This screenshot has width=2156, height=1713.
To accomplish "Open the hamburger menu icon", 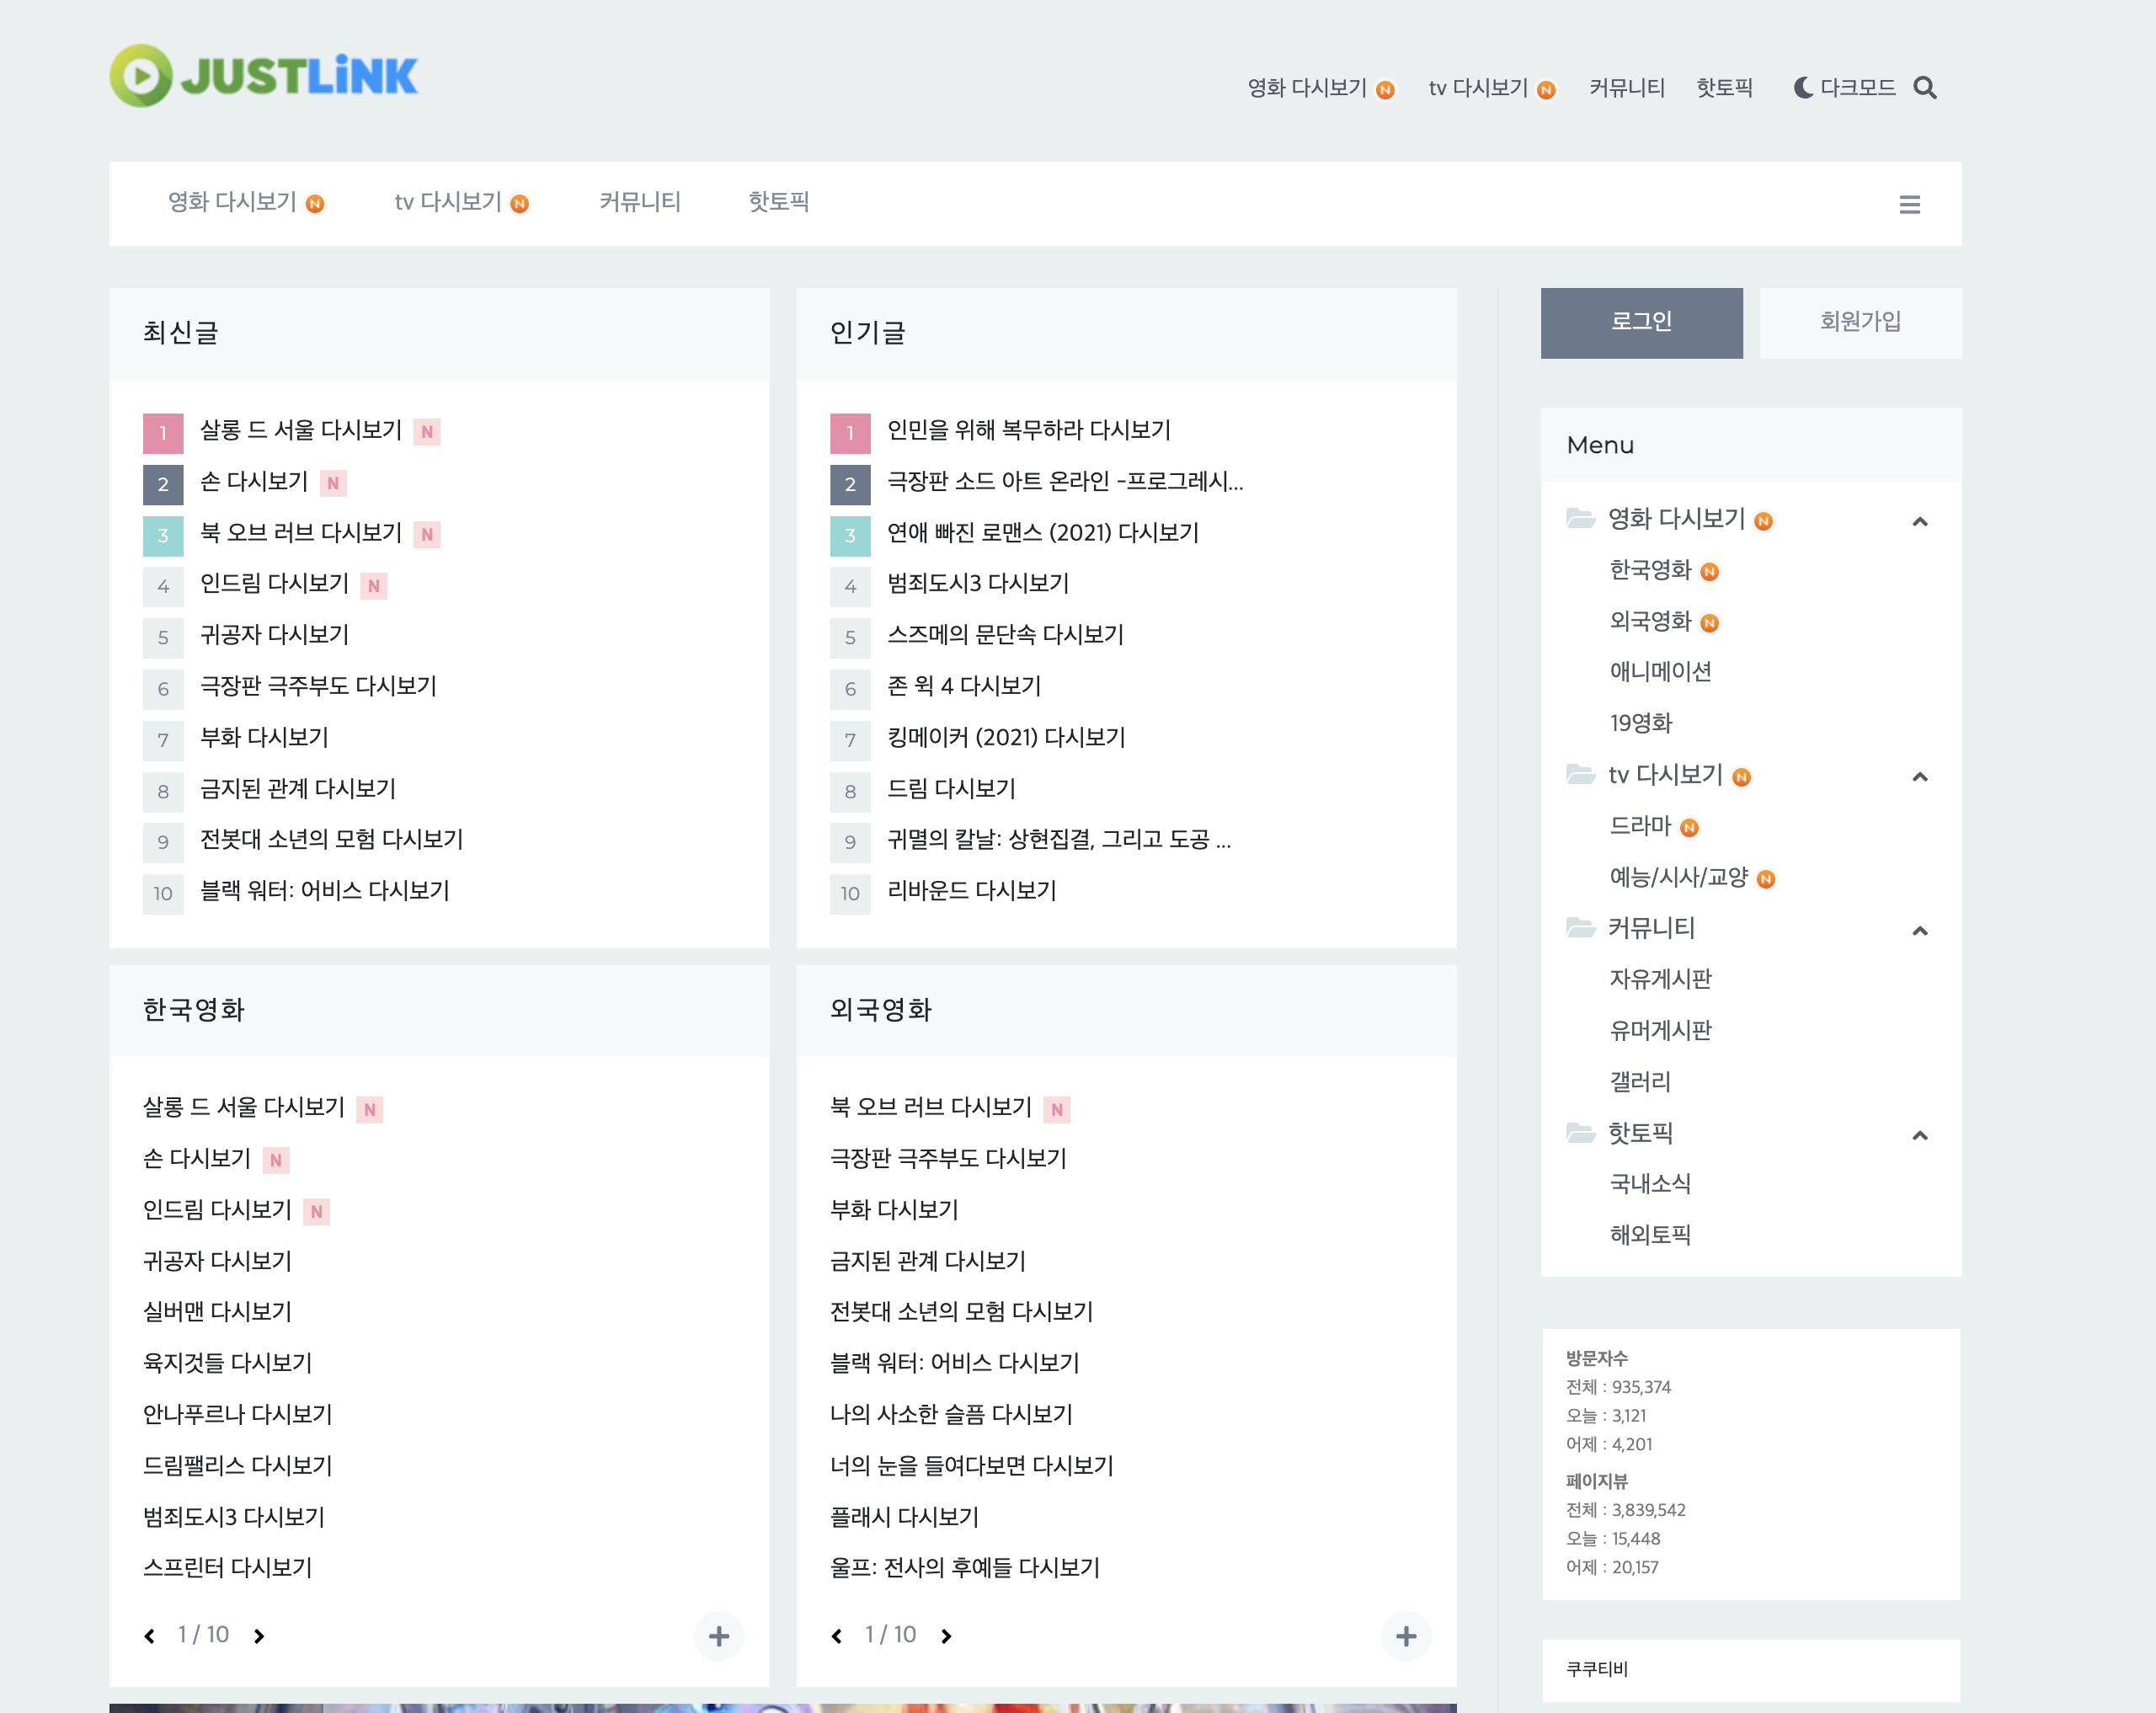I will click(1909, 205).
